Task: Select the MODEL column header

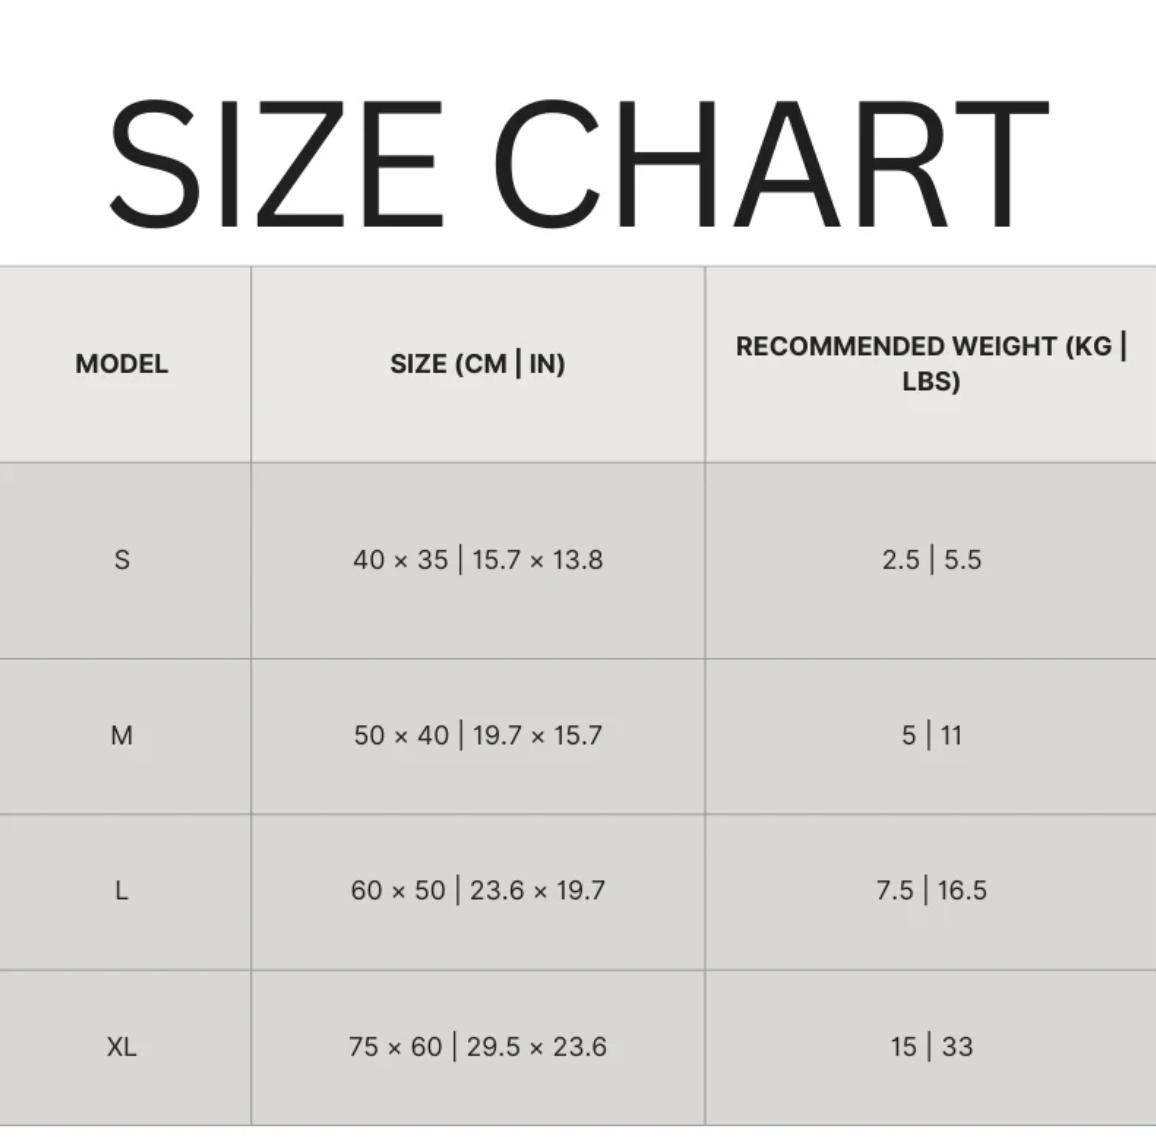Action: [122, 364]
